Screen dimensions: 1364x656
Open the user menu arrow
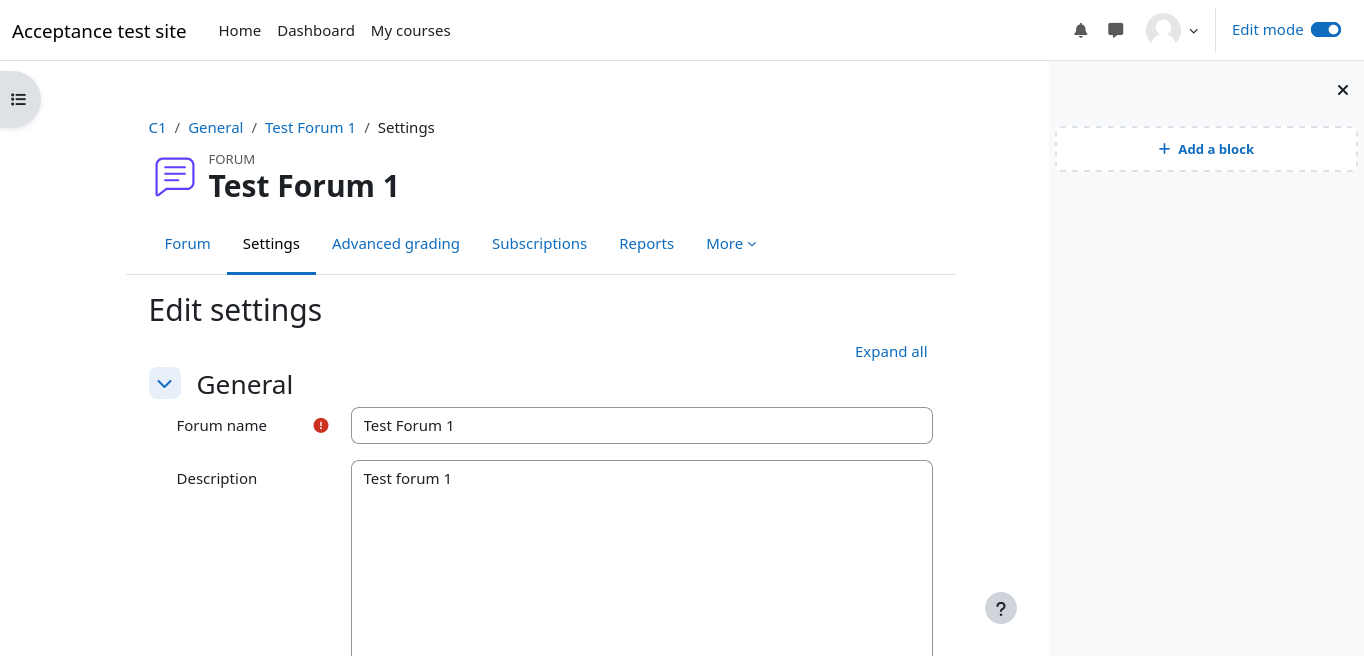(1194, 31)
